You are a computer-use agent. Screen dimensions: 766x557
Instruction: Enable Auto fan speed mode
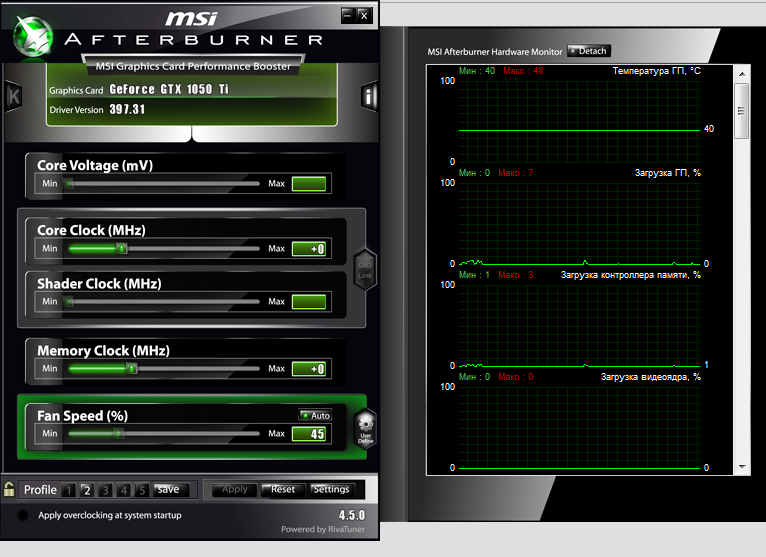point(316,415)
